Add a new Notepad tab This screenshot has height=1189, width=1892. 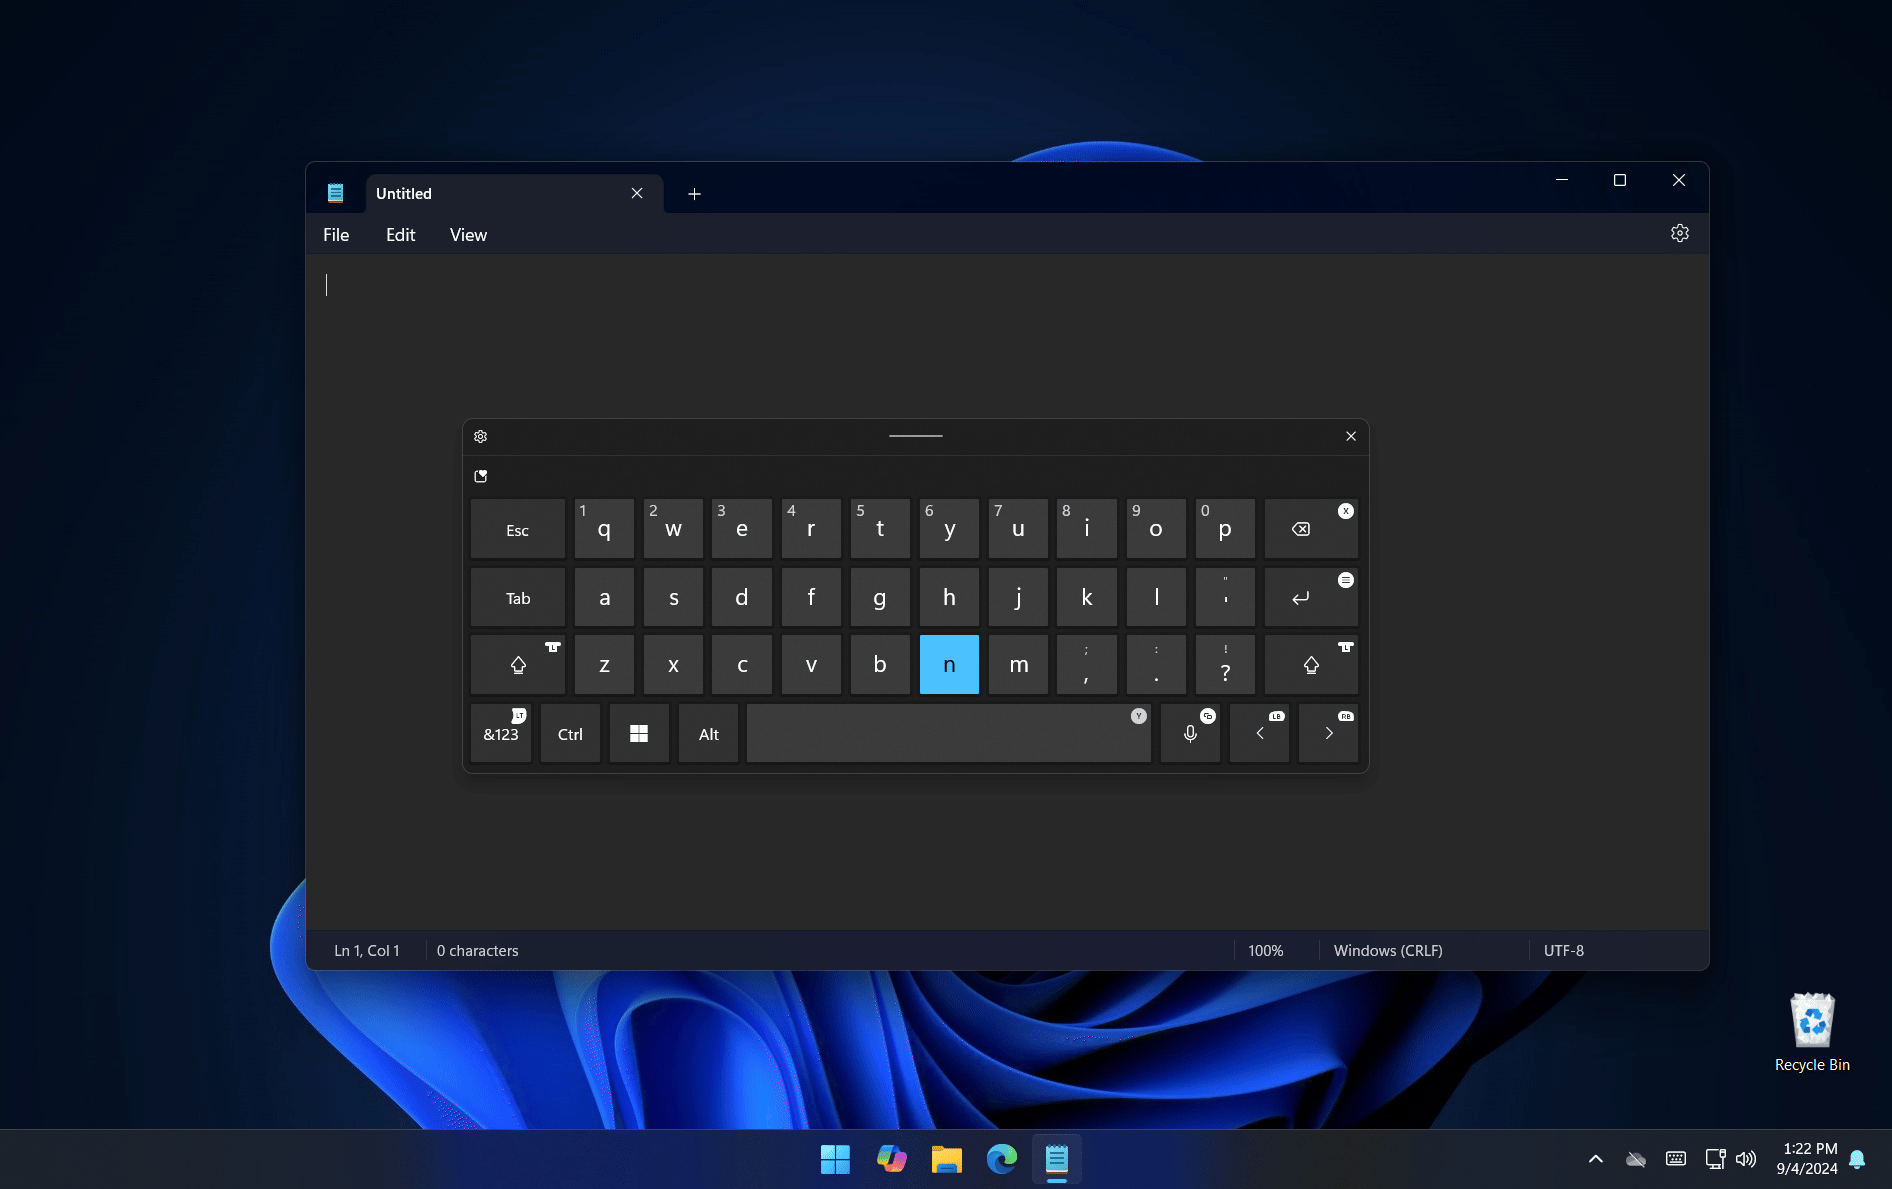click(x=694, y=194)
